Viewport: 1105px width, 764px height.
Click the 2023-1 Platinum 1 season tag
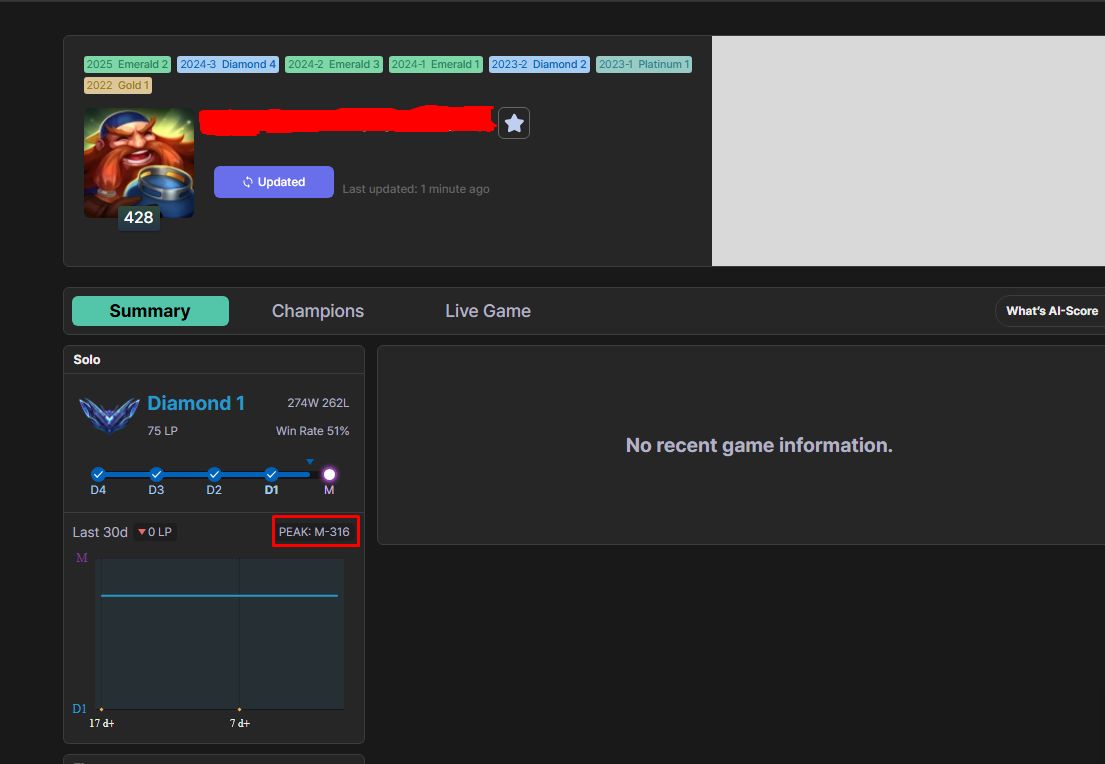(643, 64)
